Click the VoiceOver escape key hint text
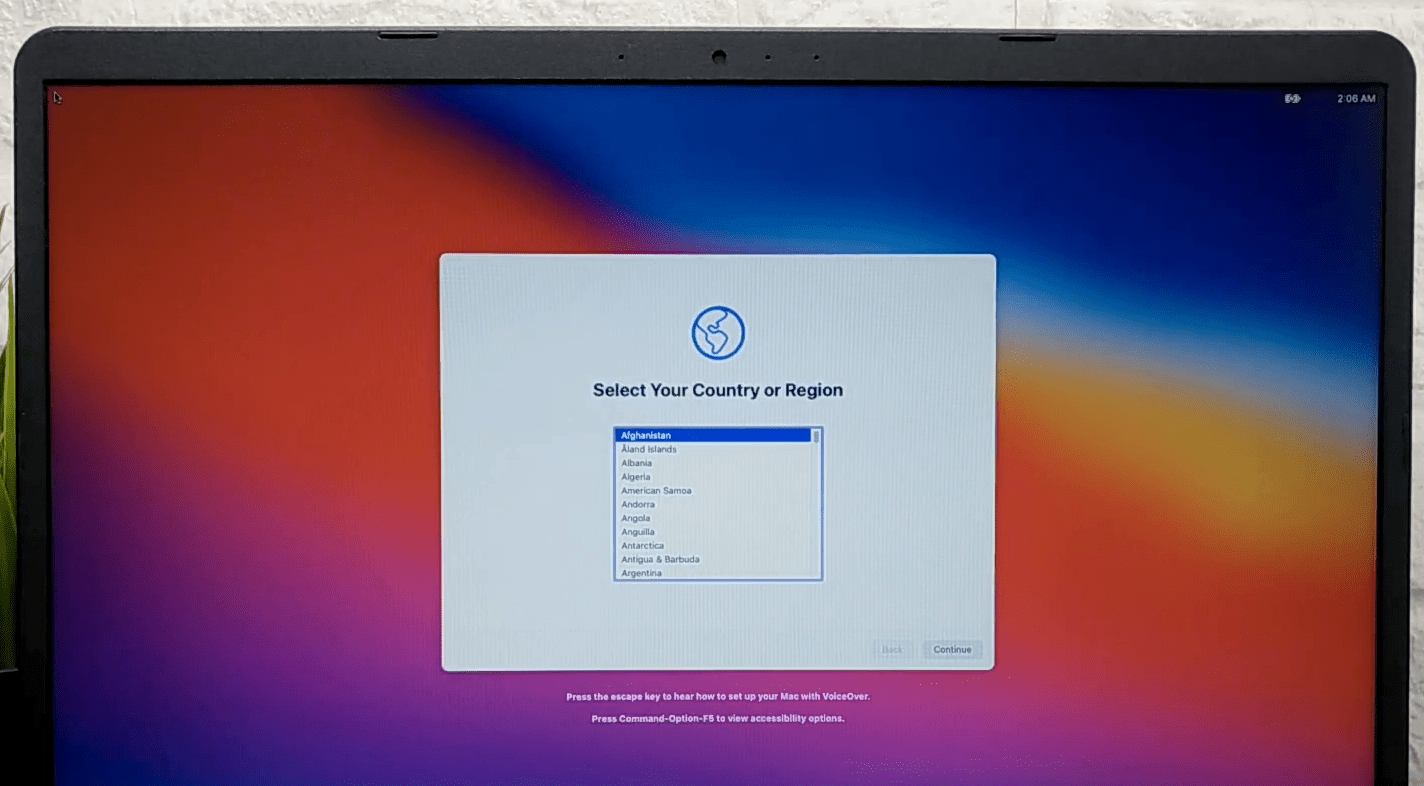This screenshot has width=1424, height=786. [718, 697]
